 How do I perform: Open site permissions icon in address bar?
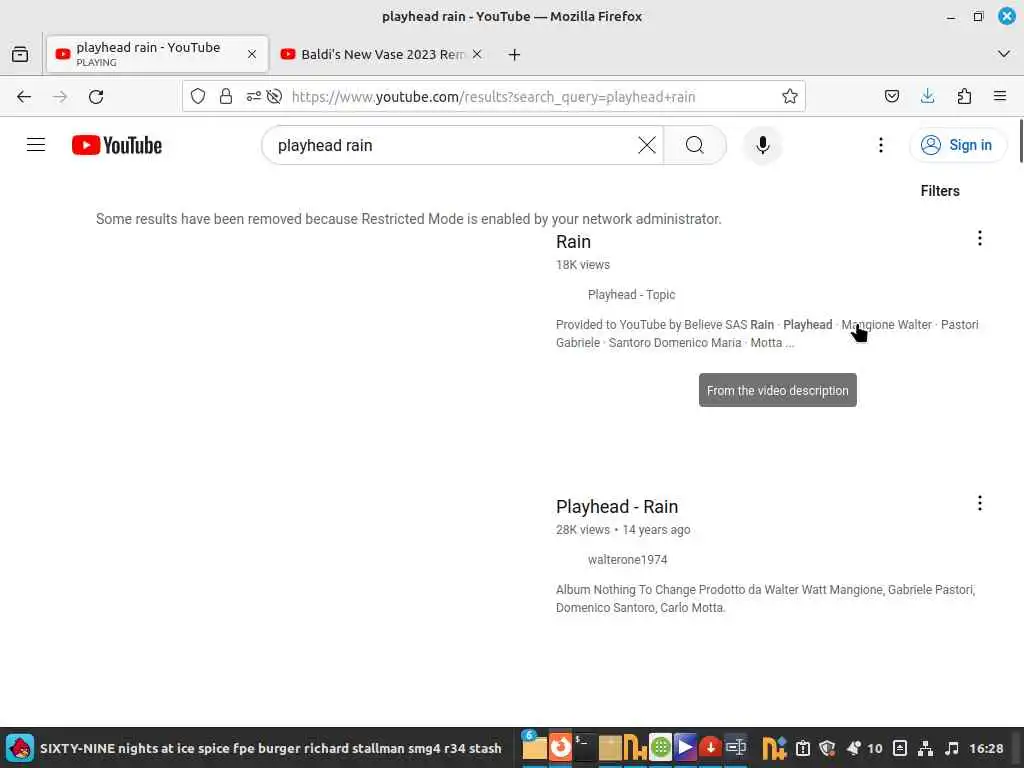253,97
